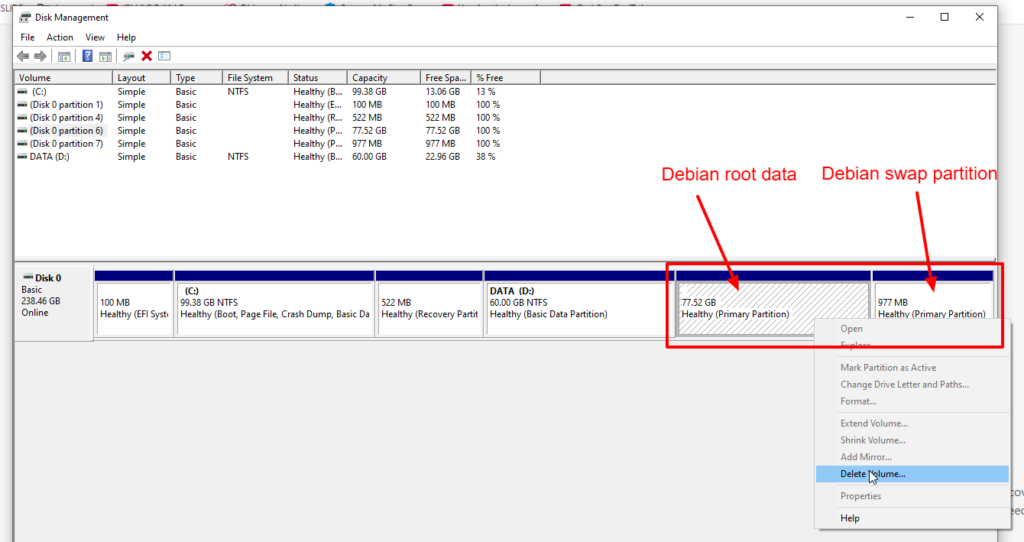Select (Disk 0 partition 7) in volume list
Viewport: 1024px width, 542px height.
[x=66, y=144]
